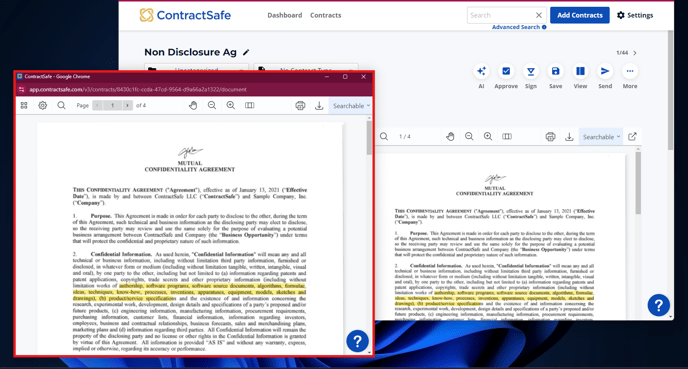688x369 pixels.
Task: Open the AI assistant icon
Action: pos(481,71)
